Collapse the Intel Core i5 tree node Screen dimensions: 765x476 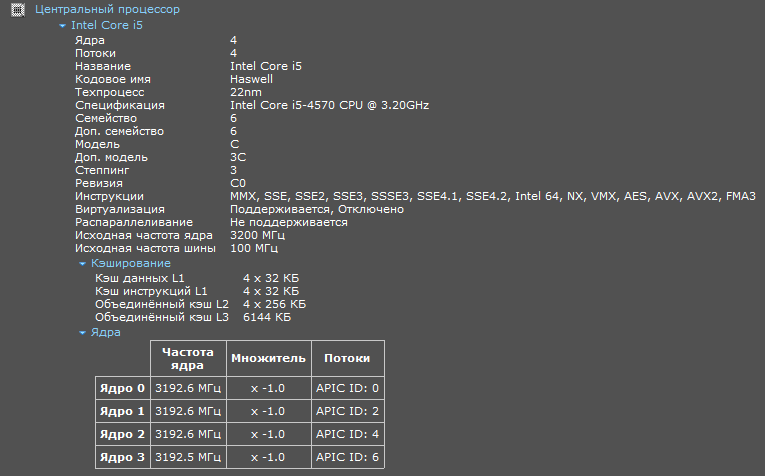62,25
